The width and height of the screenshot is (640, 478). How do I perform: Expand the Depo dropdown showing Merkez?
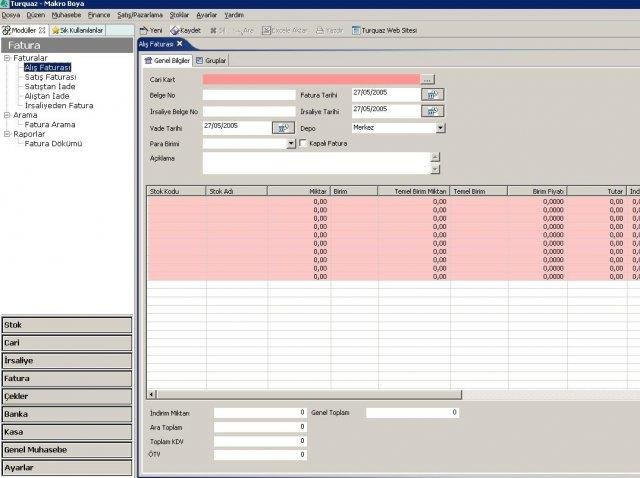(440, 128)
